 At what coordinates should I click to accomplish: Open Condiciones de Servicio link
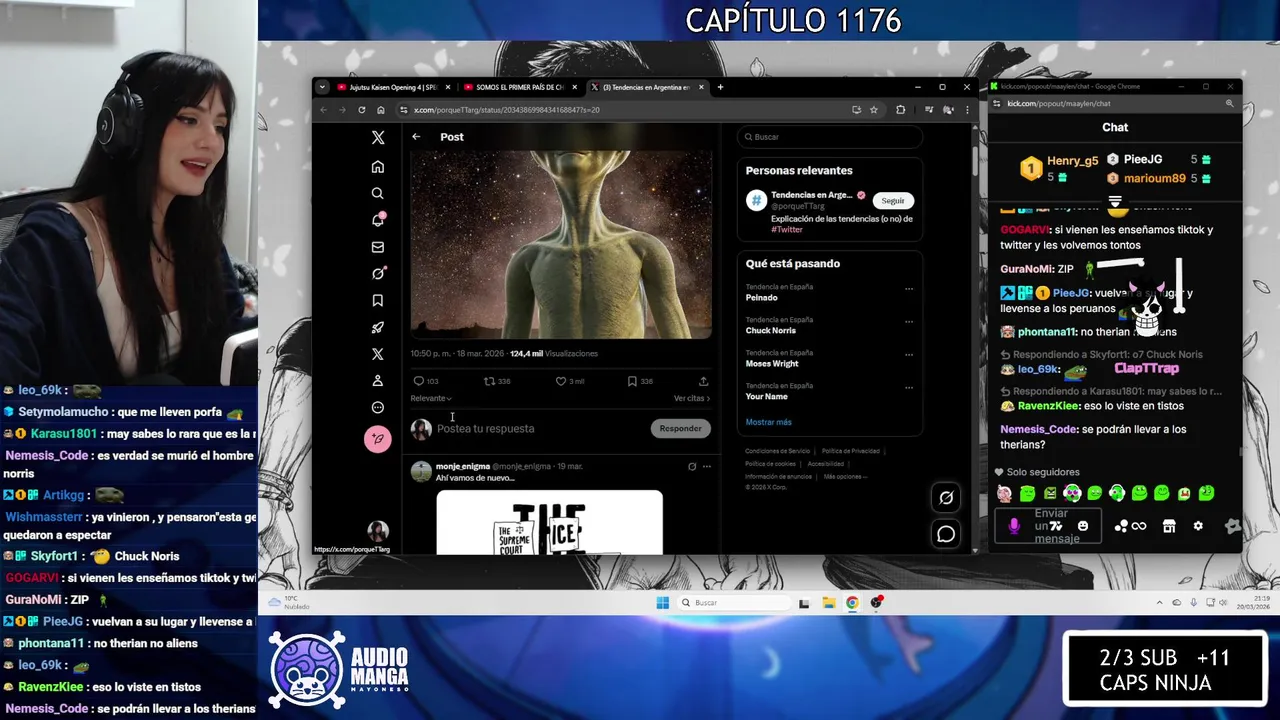[x=777, y=451]
